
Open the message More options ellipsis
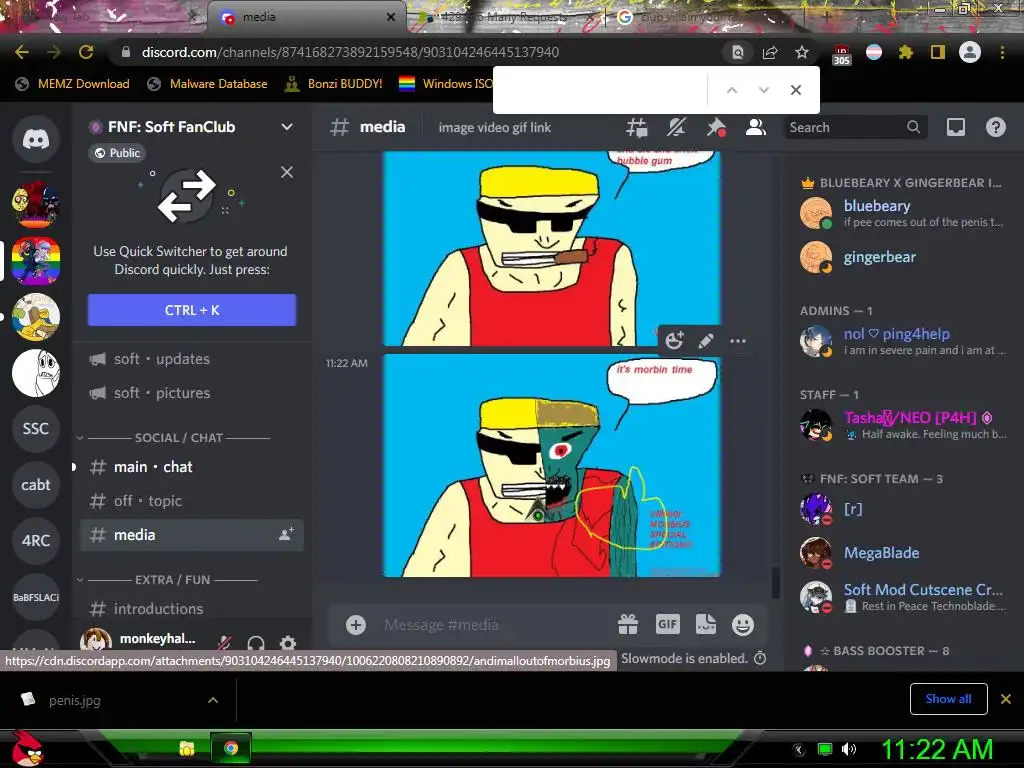[738, 340]
